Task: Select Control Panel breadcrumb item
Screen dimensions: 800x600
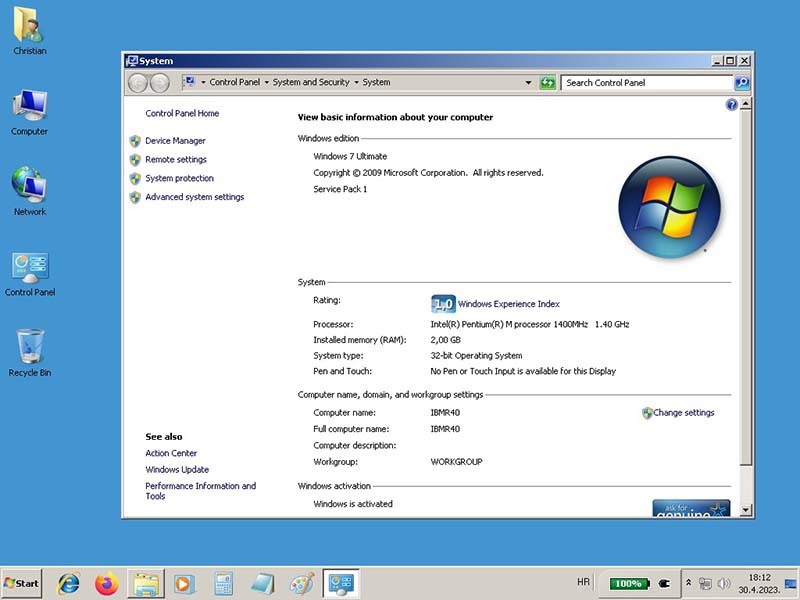Action: click(x=234, y=83)
